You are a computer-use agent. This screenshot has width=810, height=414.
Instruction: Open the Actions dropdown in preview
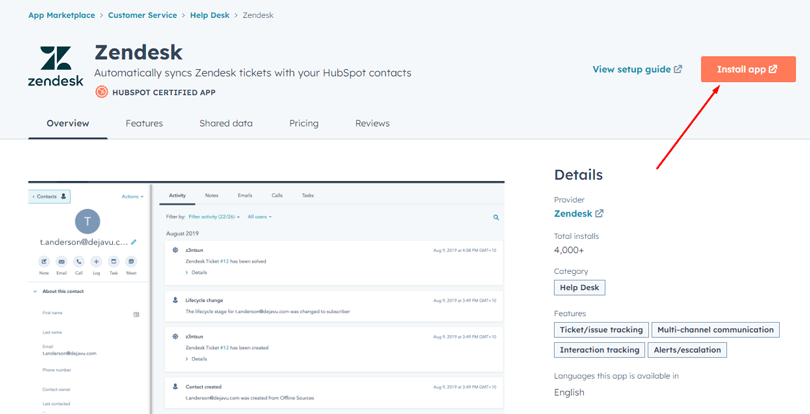pos(133,196)
